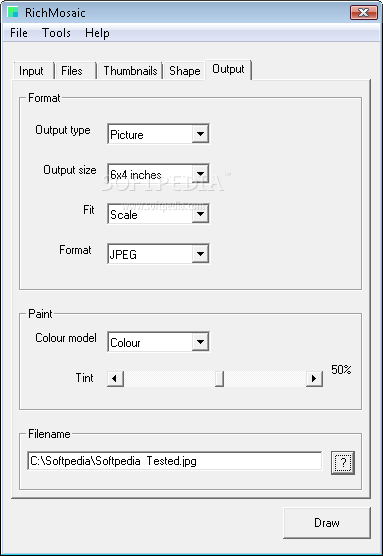Open the File menu
The width and height of the screenshot is (383, 556).
click(19, 33)
